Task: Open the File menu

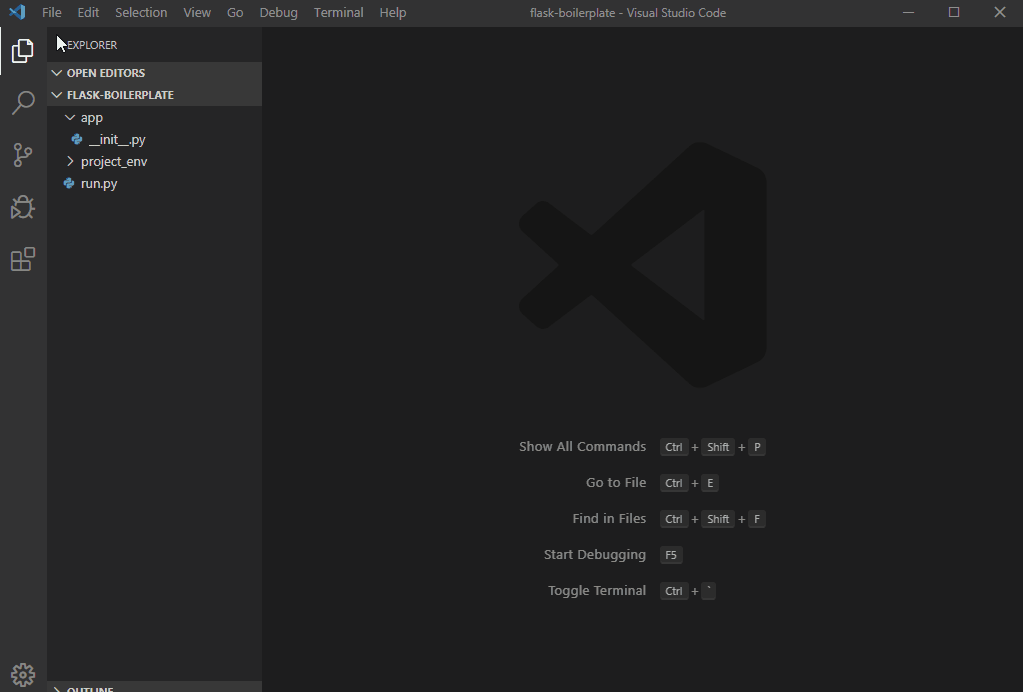Action: pyautogui.click(x=52, y=12)
